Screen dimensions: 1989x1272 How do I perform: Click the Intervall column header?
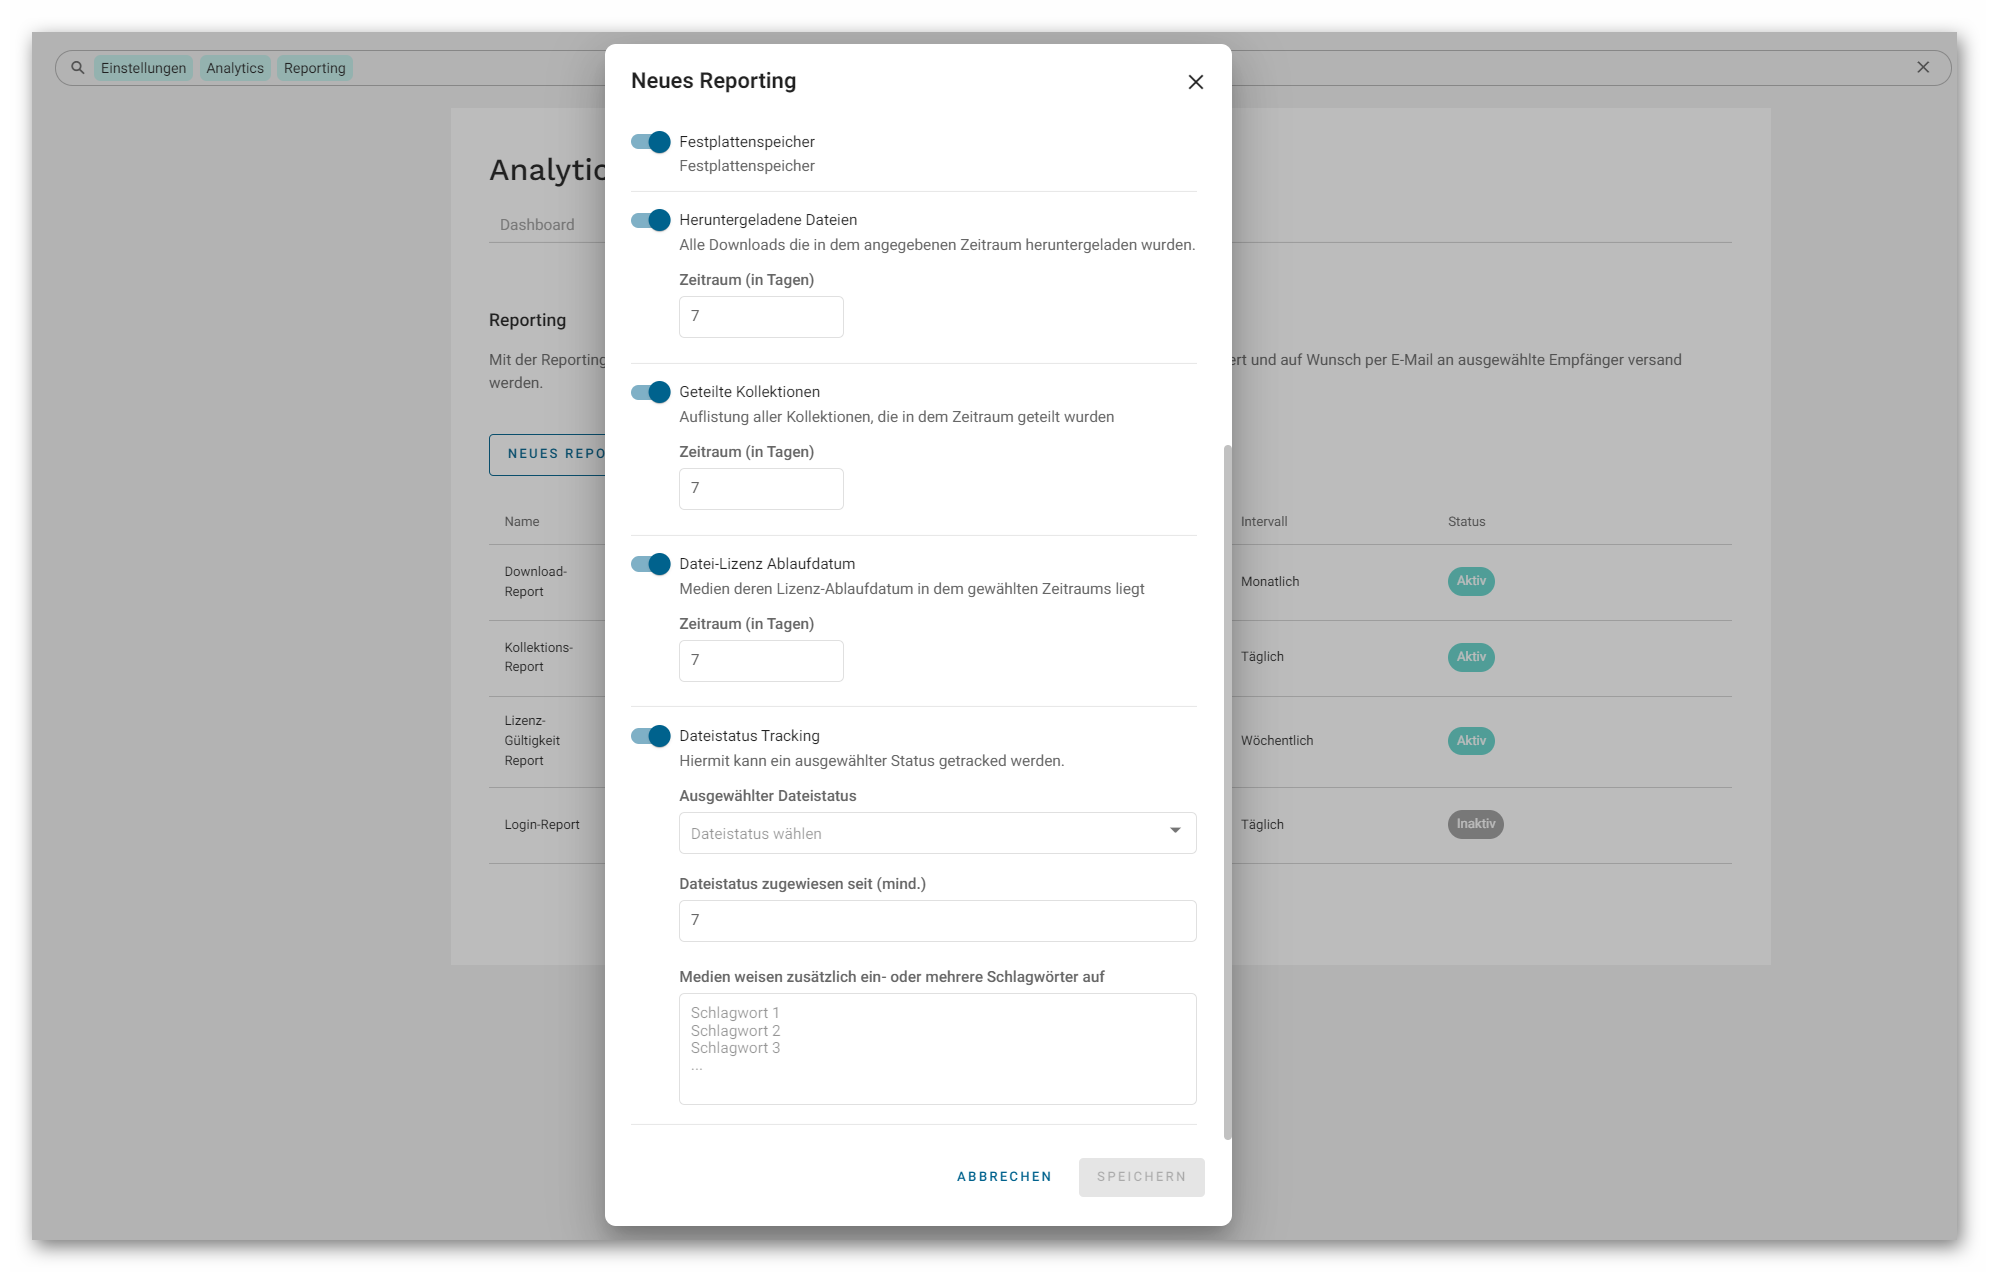(x=1264, y=522)
